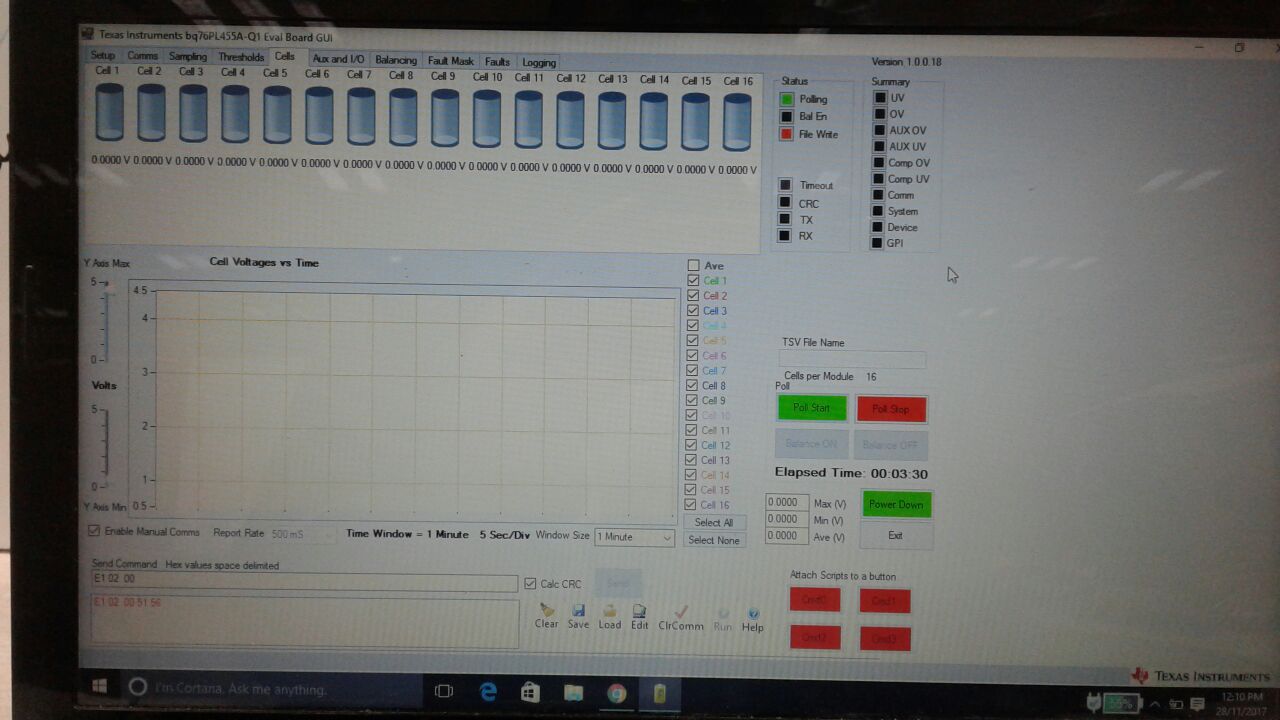Click the green Power Down button

[x=896, y=504]
